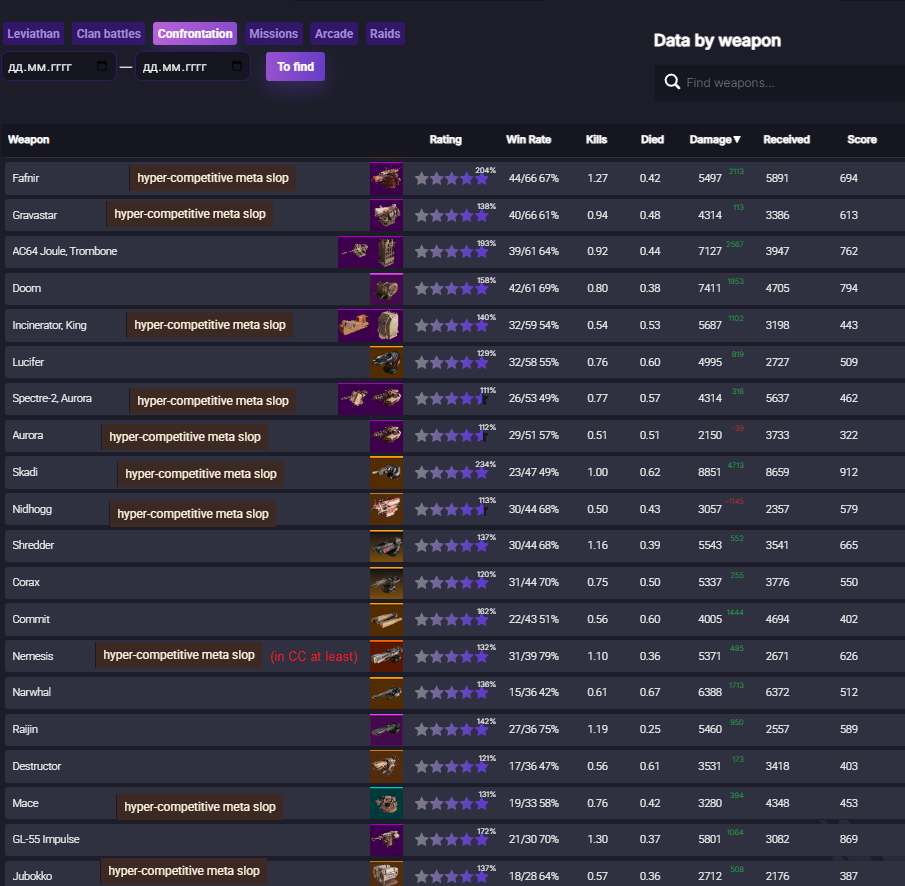This screenshot has width=905, height=886.
Task: Click the search magnifier icon
Action: tap(672, 82)
